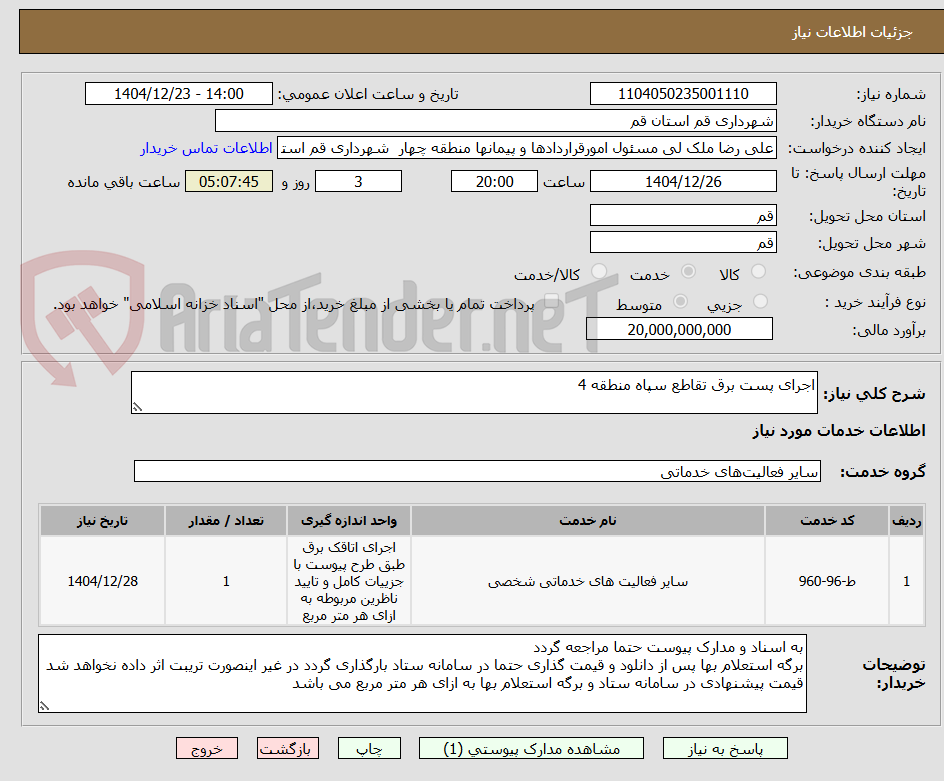Click the 'واحد اندازه گیری' column header

349,521
